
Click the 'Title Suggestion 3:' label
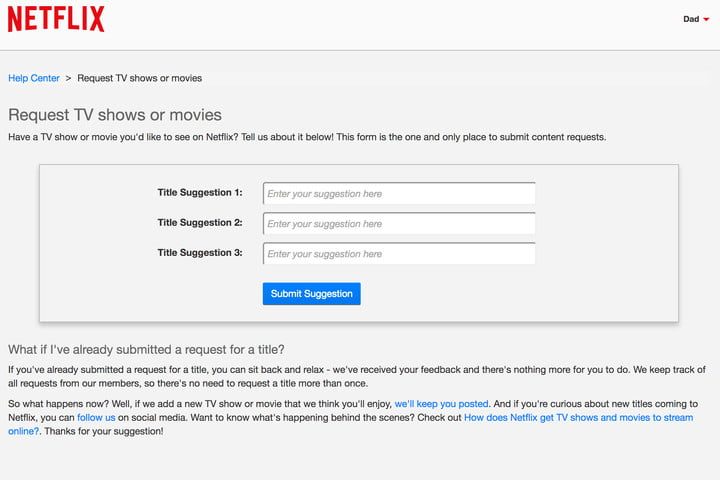click(200, 253)
